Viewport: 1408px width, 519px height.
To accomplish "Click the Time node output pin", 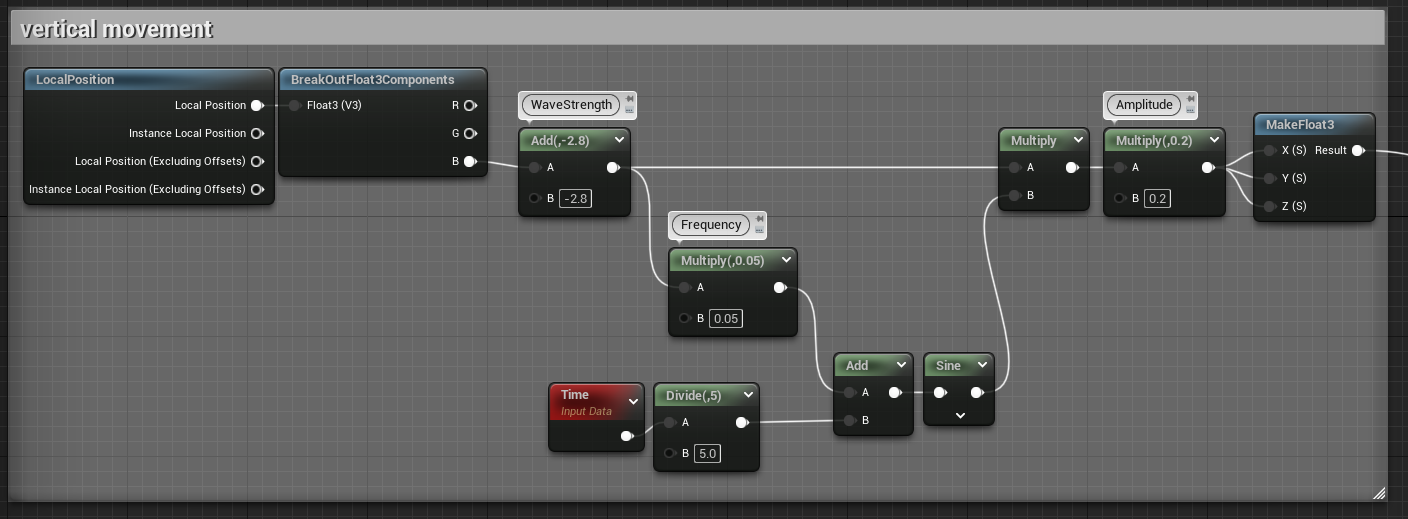I will coord(627,436).
